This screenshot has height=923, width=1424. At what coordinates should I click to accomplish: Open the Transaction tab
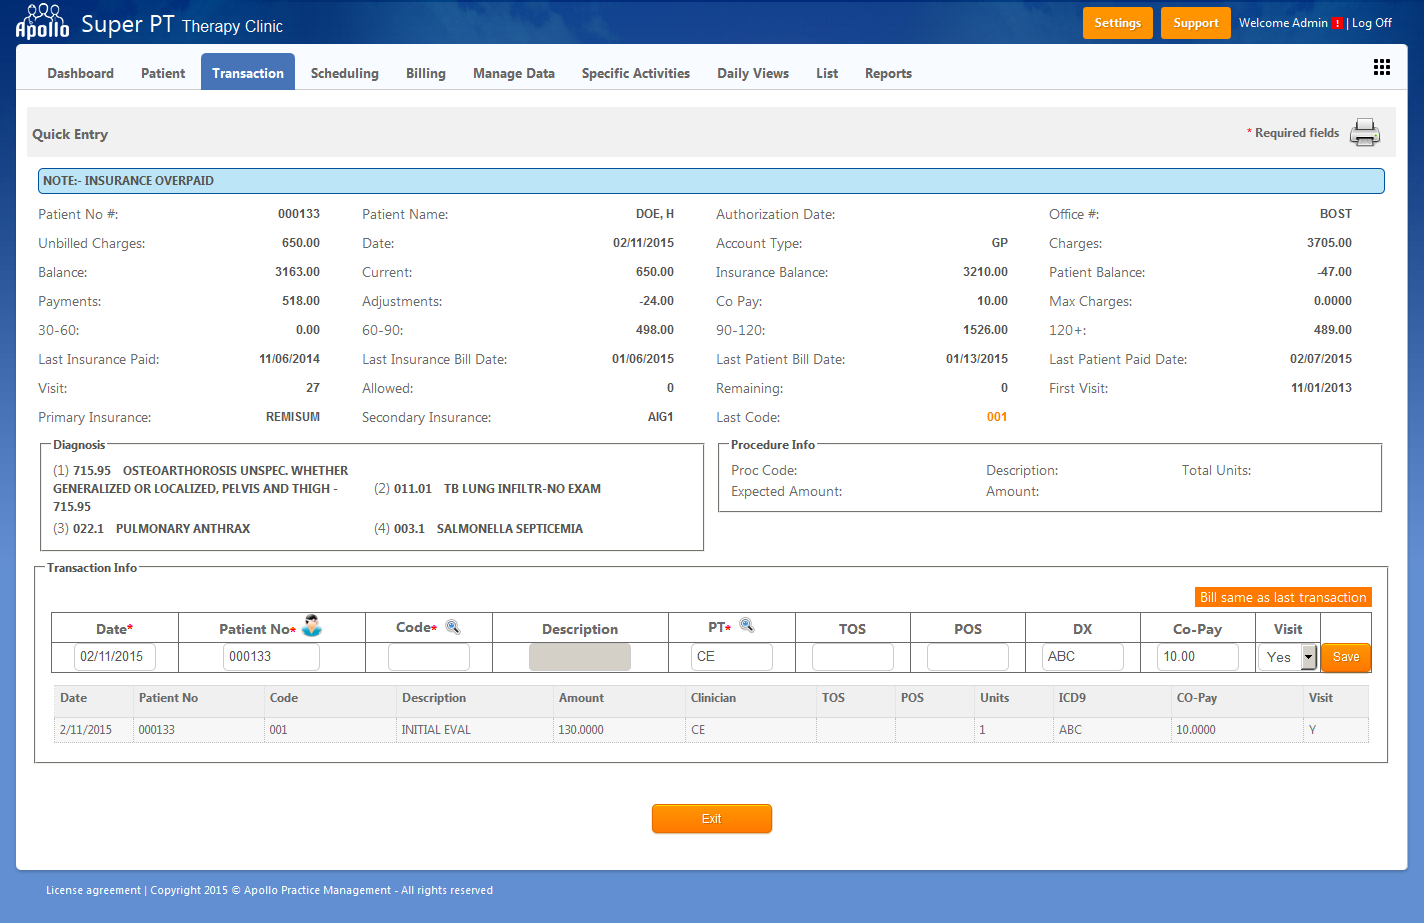pos(248,73)
